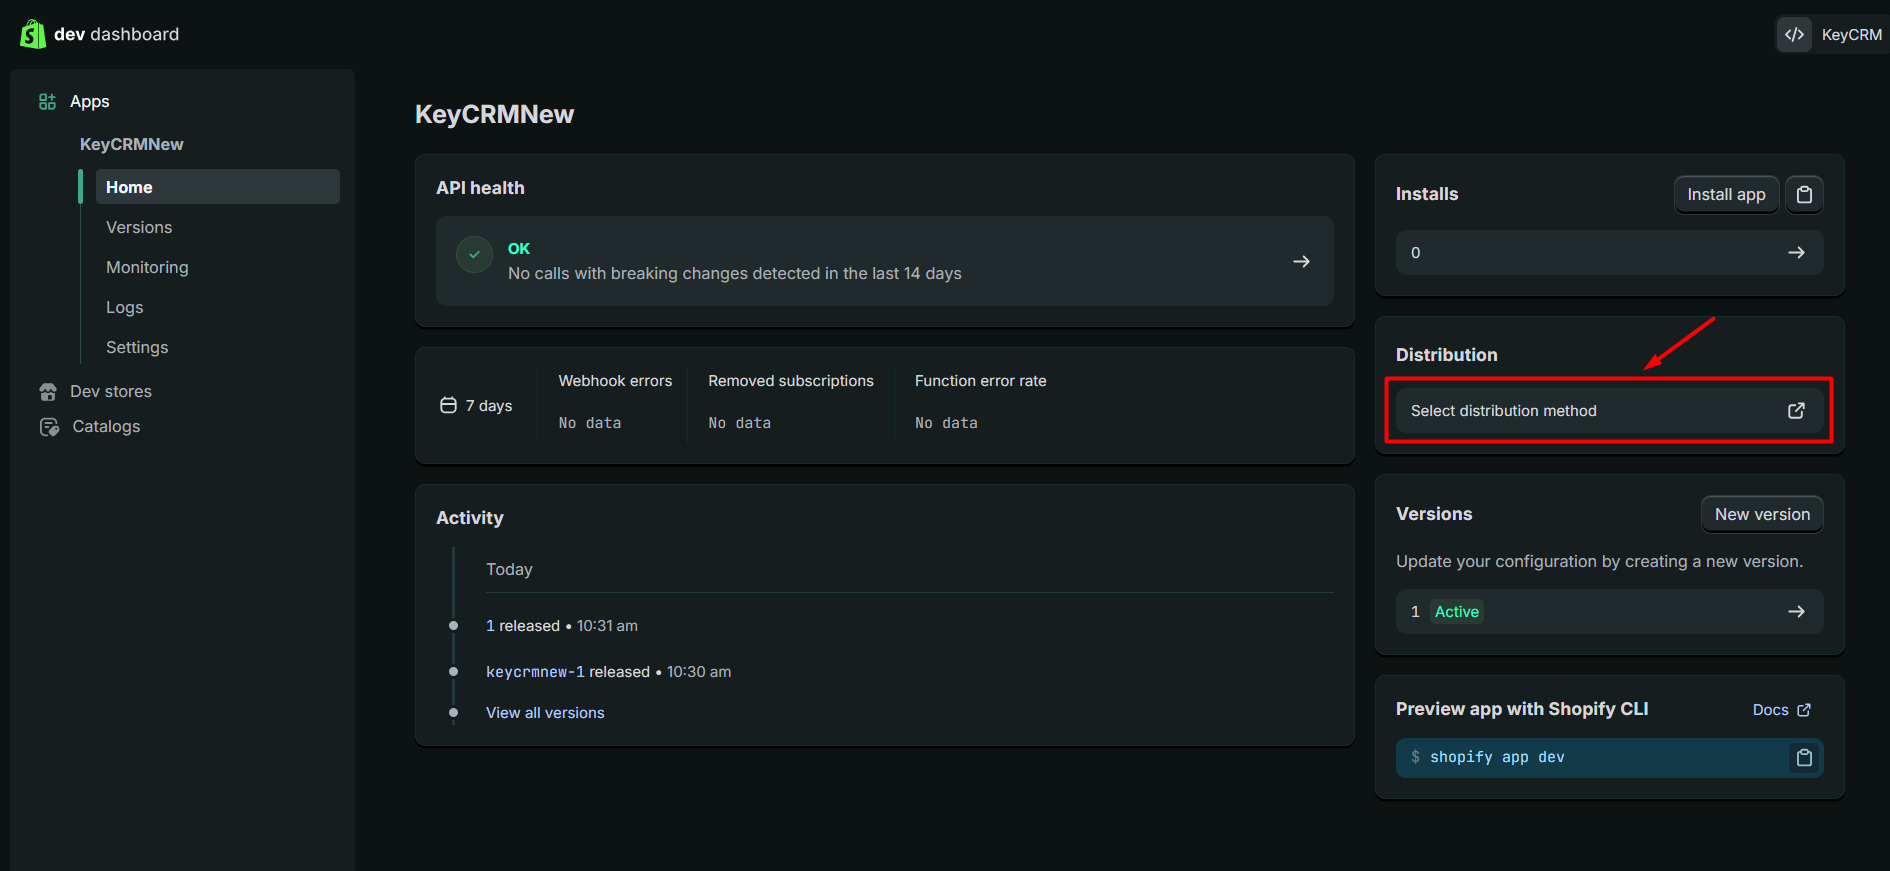Viewport: 1890px width, 871px height.
Task: Select Logs in the sidebar
Action: (125, 308)
